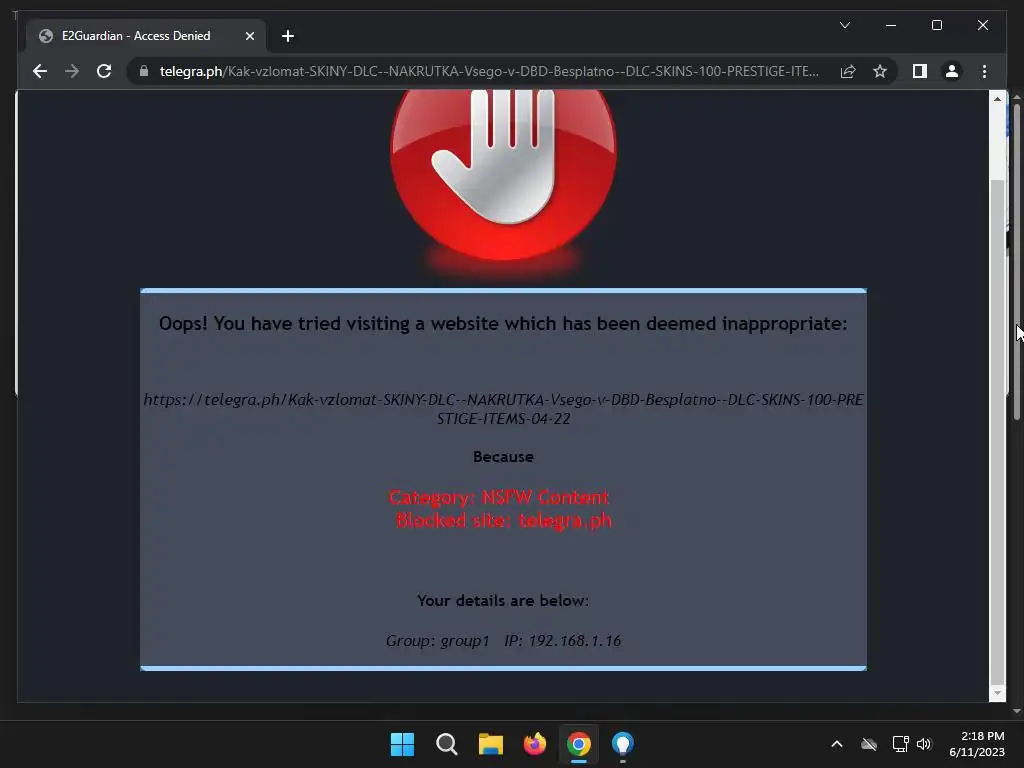
Task: Open the clock showing 2:18 PM
Action: tap(977, 744)
